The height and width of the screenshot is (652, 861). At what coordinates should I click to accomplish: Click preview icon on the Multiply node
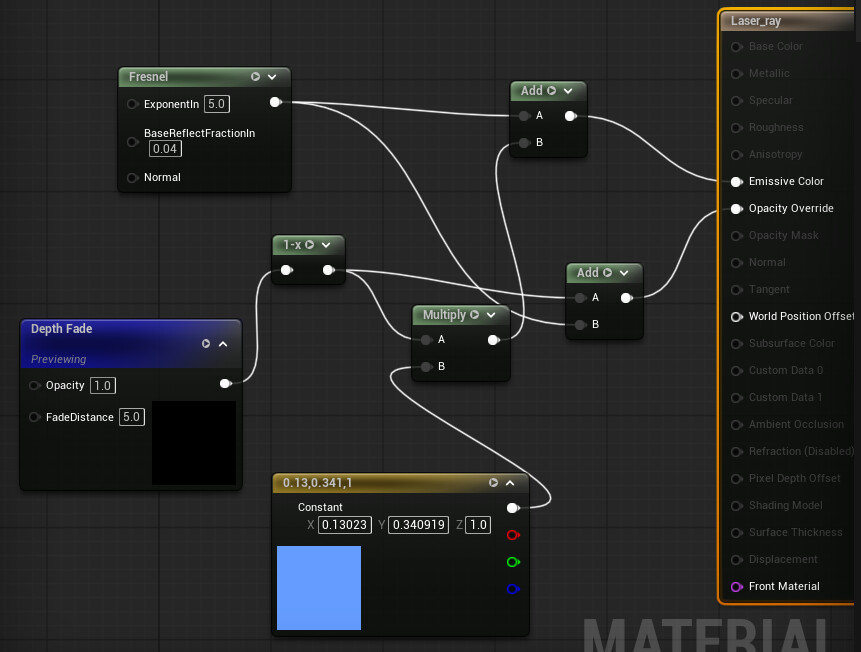coord(475,315)
